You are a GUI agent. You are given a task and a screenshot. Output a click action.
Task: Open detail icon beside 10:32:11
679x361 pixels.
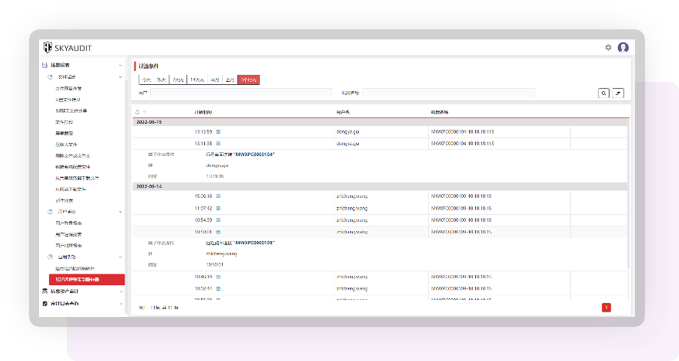[x=218, y=288]
